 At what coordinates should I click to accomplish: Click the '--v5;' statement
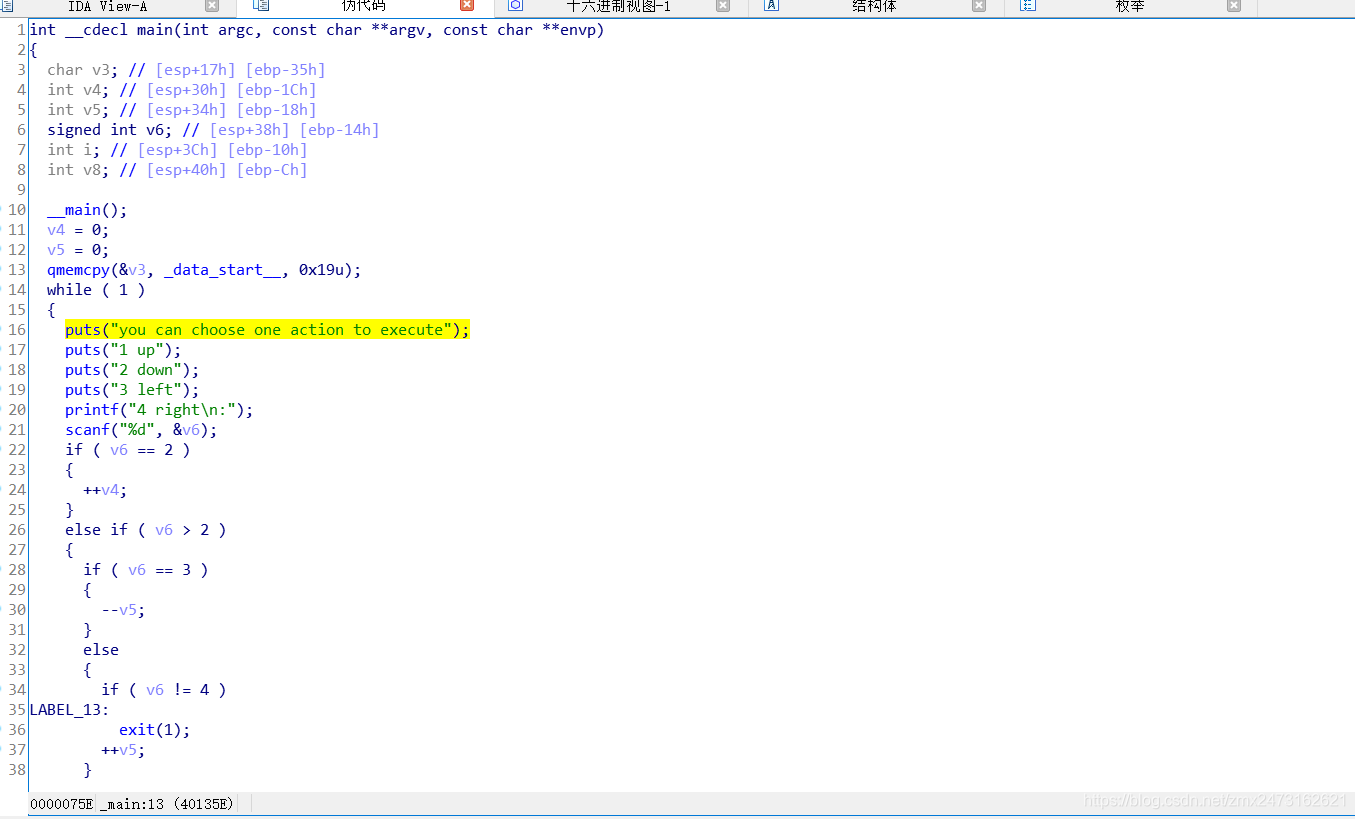click(123, 610)
